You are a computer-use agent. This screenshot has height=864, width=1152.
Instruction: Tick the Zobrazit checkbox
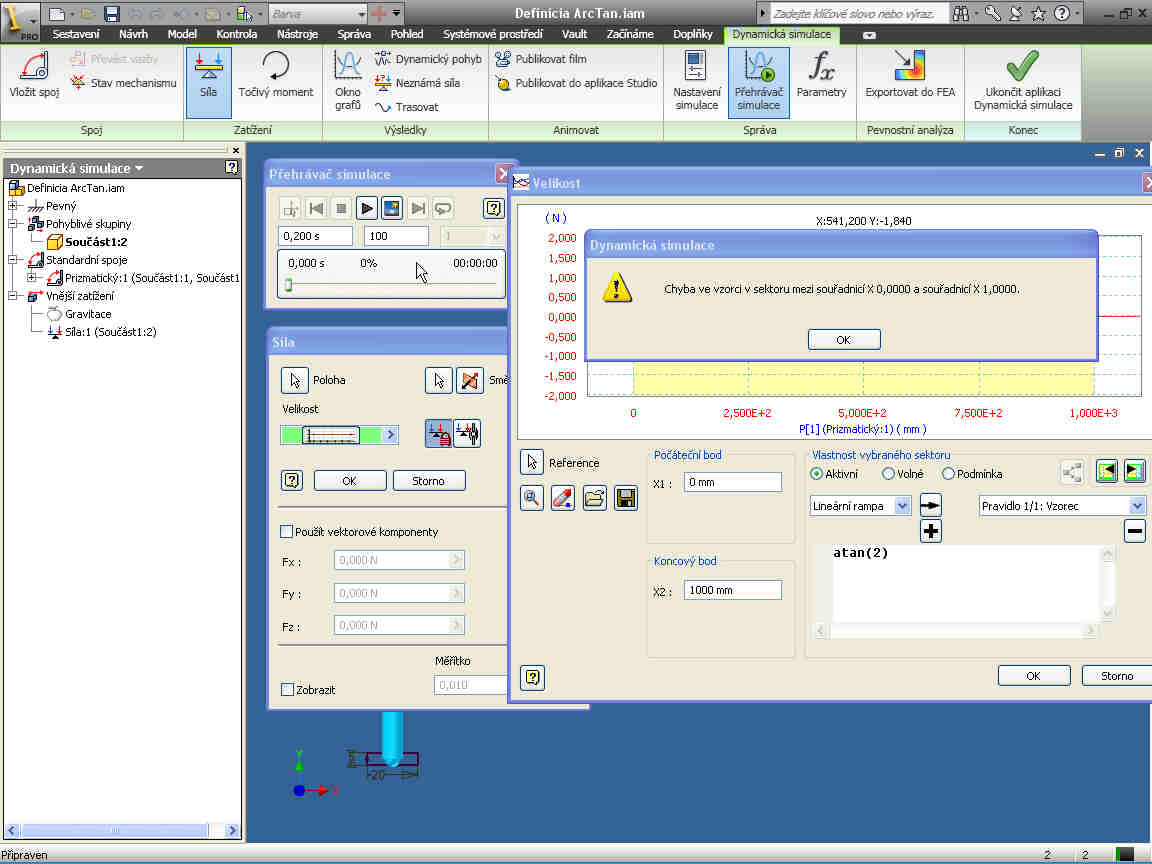[x=287, y=689]
